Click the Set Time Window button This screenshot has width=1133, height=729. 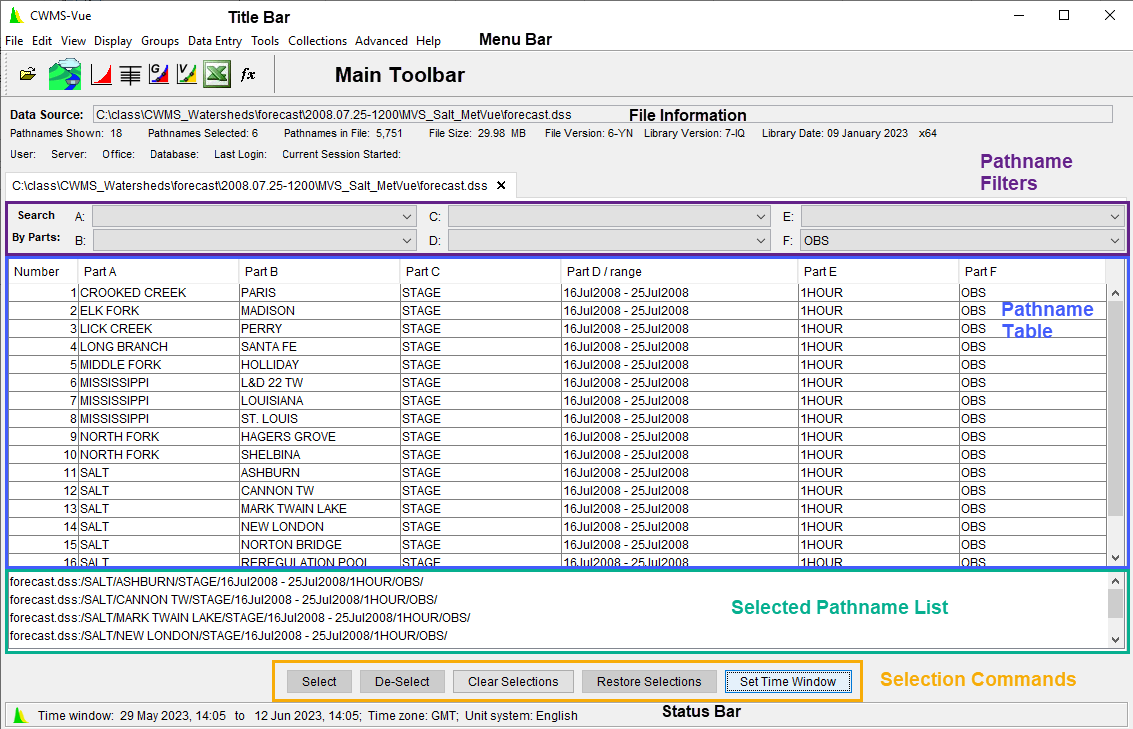pyautogui.click(x=788, y=681)
